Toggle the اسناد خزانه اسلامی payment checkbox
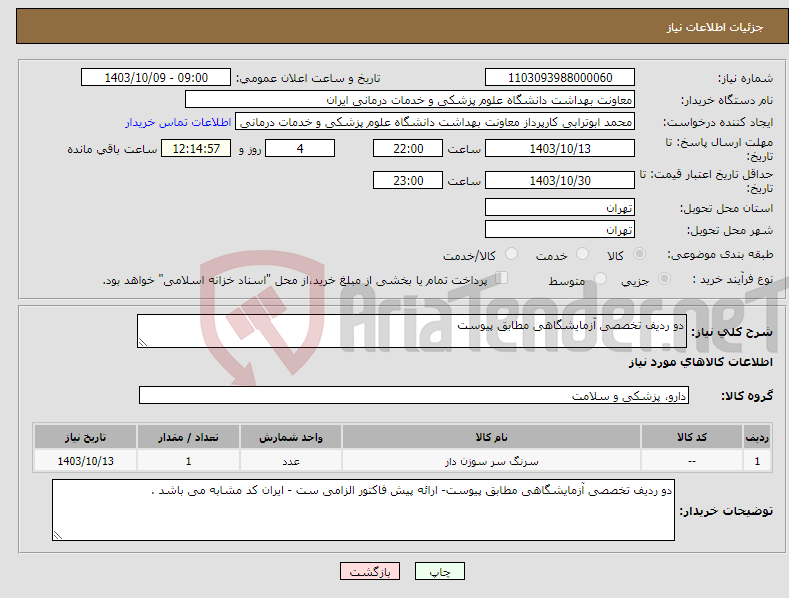This screenshot has width=789, height=598. (x=501, y=278)
